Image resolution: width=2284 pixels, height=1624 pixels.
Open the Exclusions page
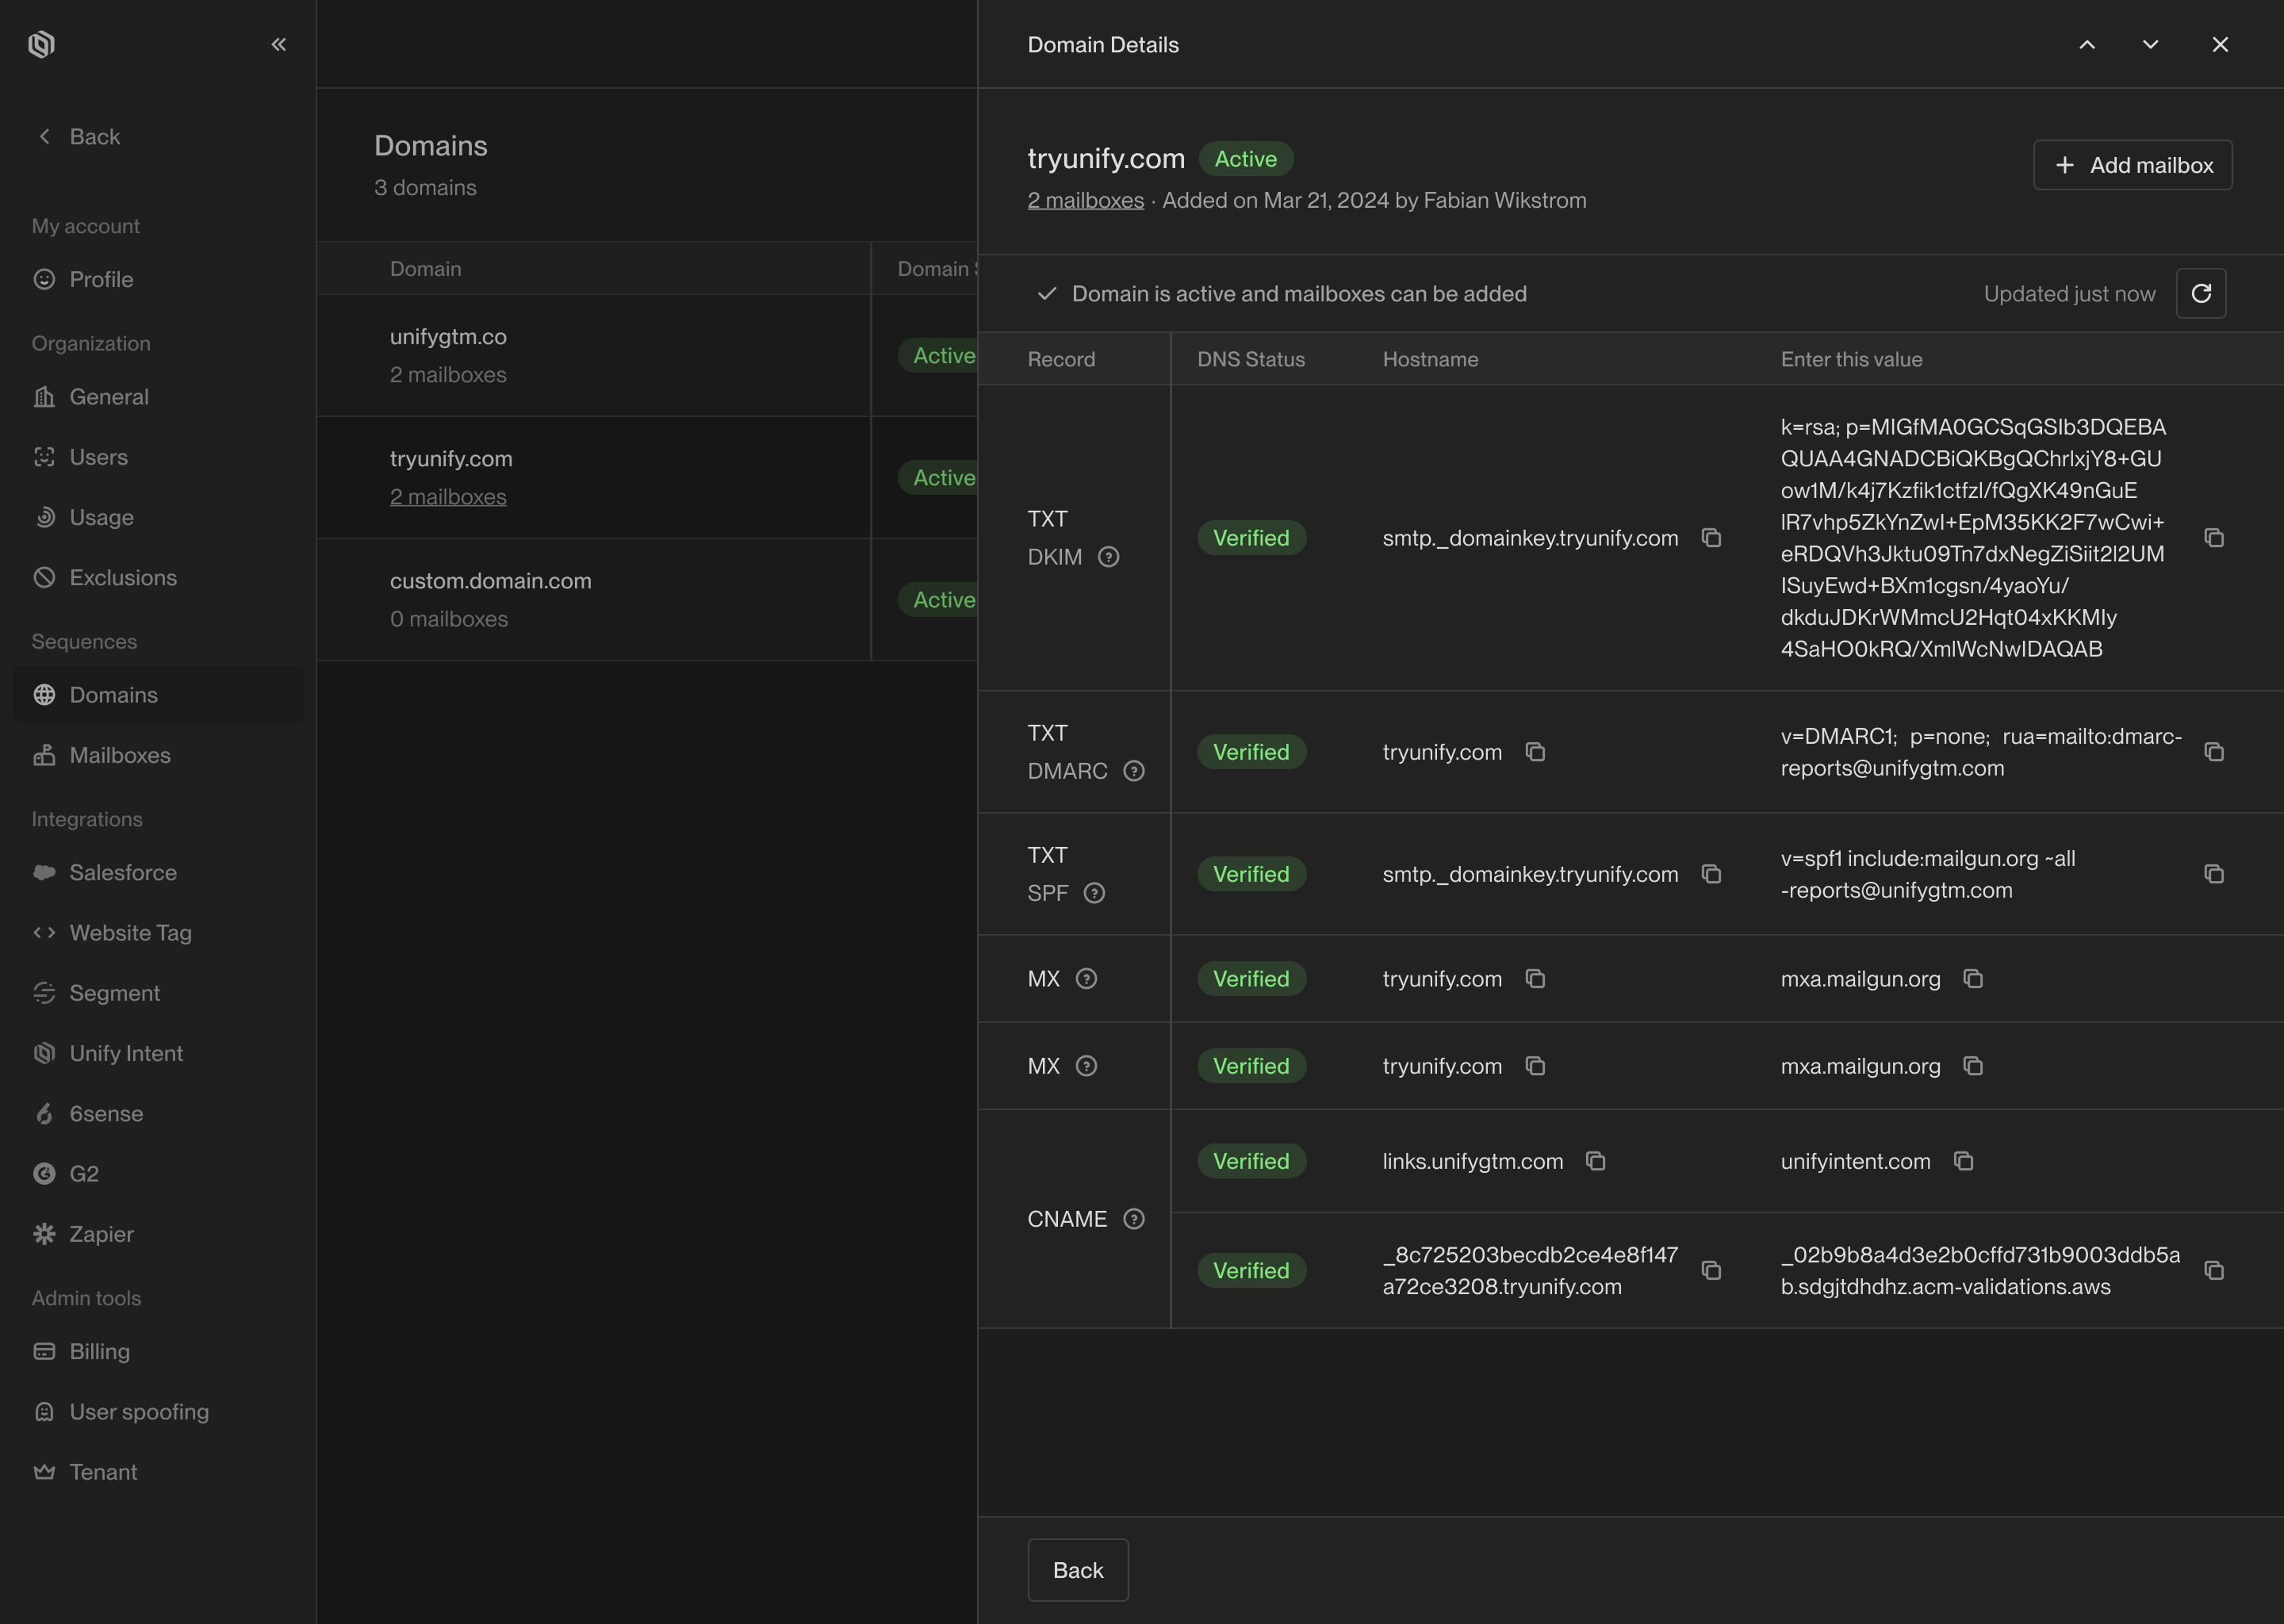coord(158,578)
